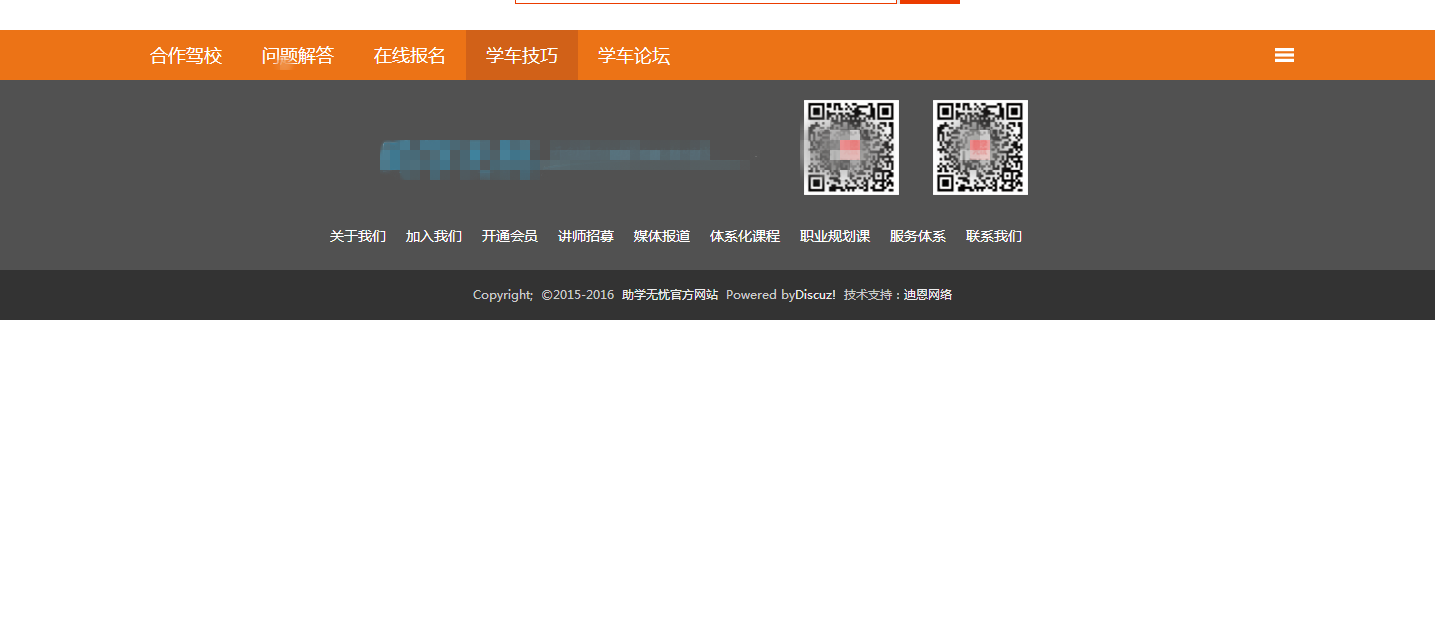Open the 媒体报道 media link
The image size is (1435, 641).
pos(661,236)
